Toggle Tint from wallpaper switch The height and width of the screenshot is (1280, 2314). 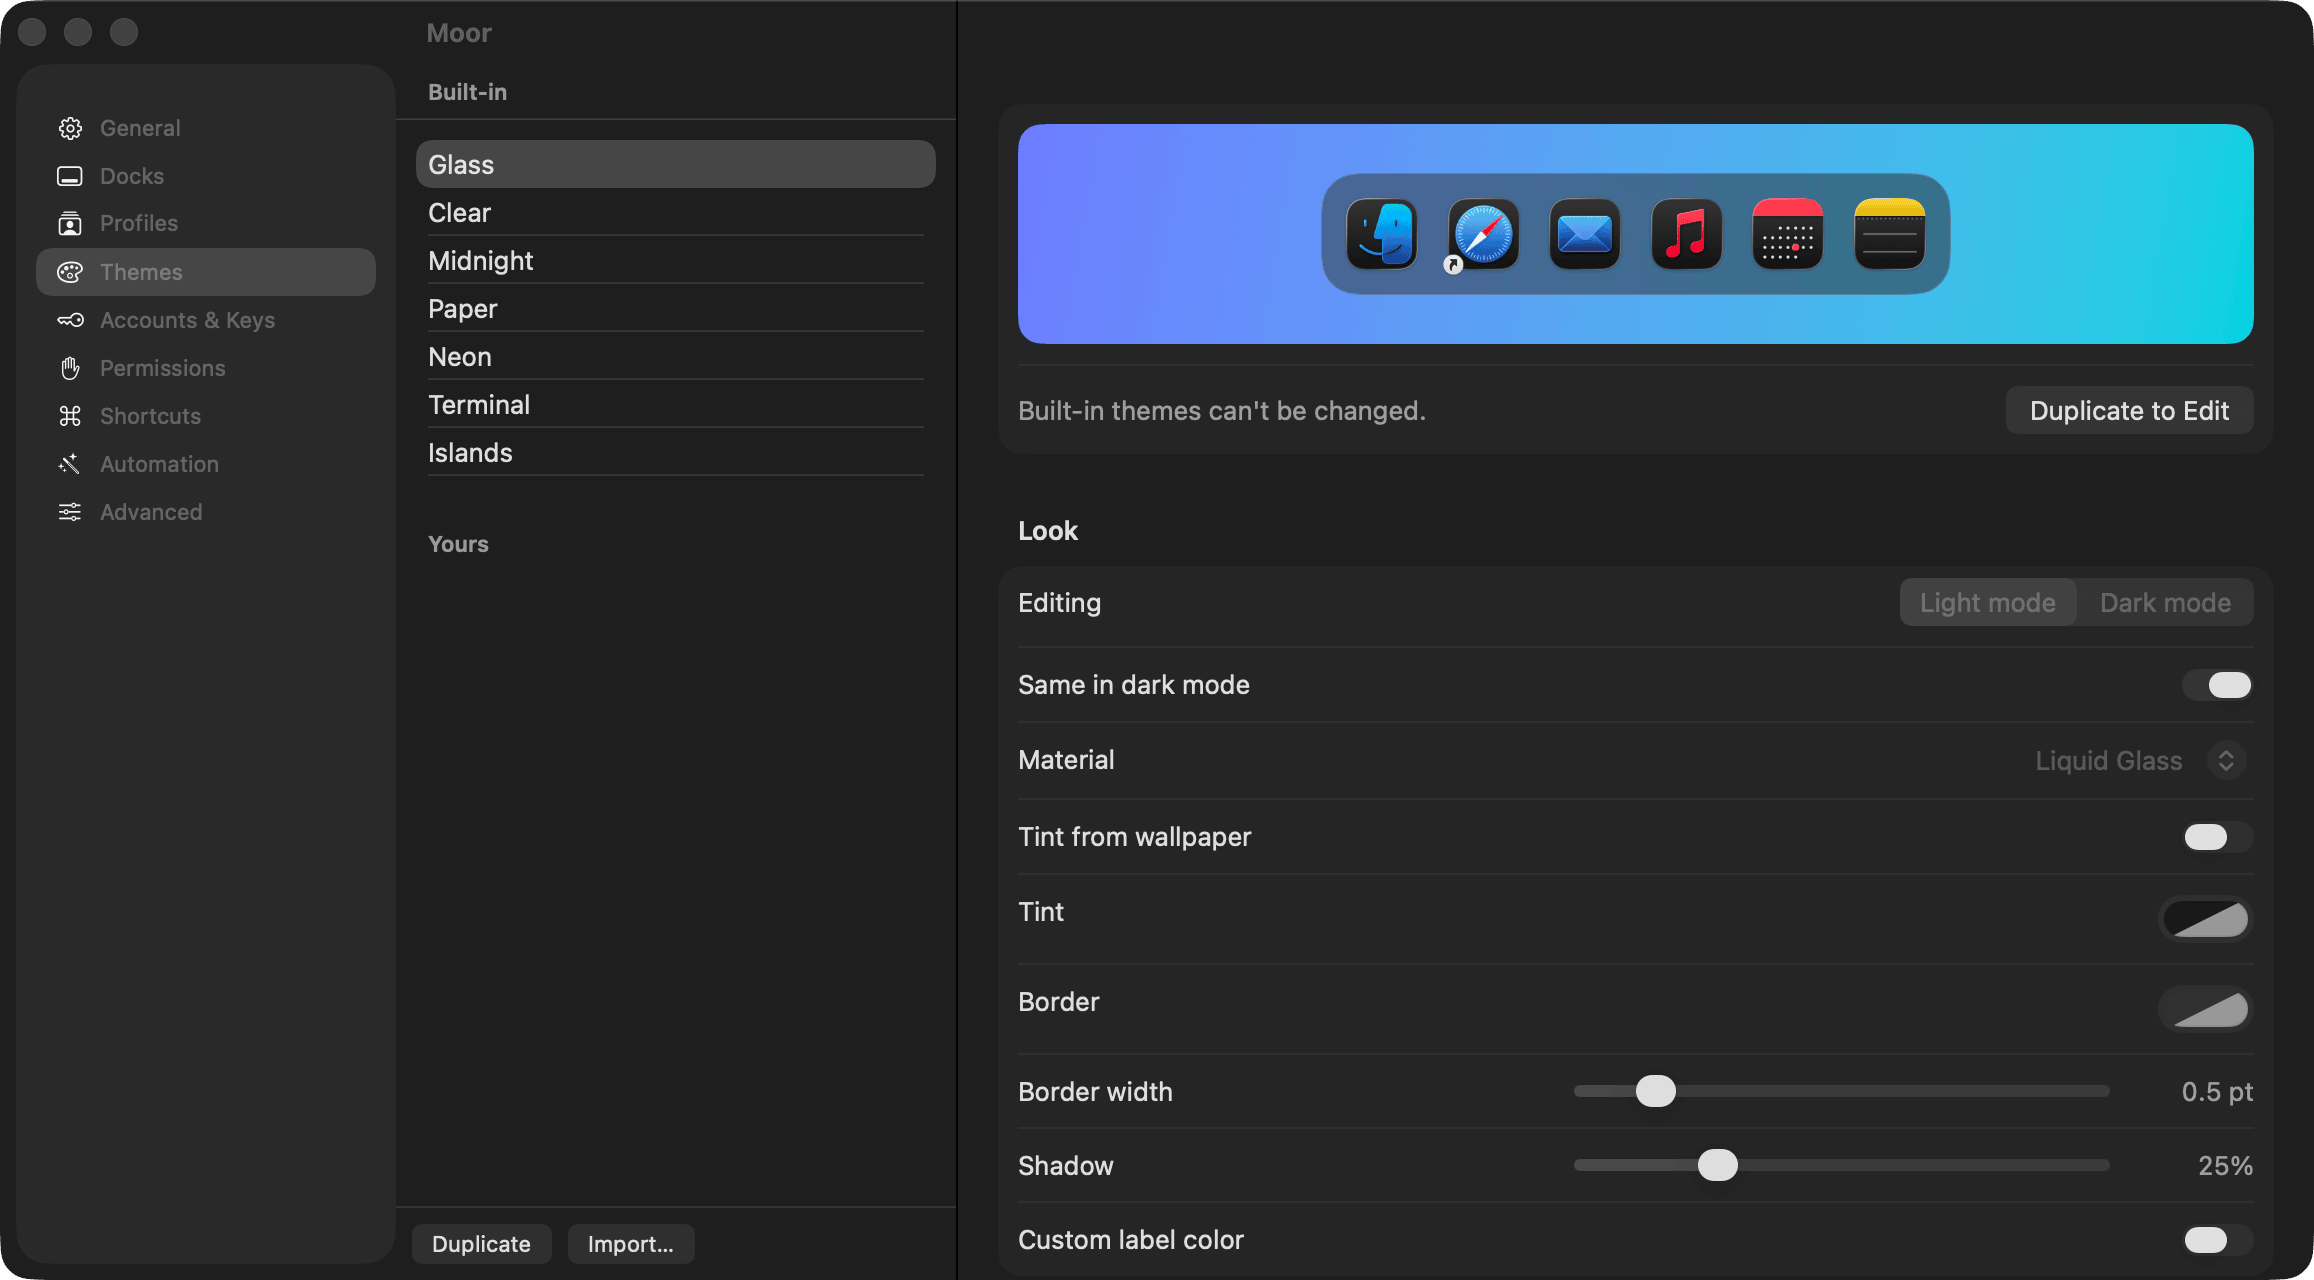tap(2217, 837)
